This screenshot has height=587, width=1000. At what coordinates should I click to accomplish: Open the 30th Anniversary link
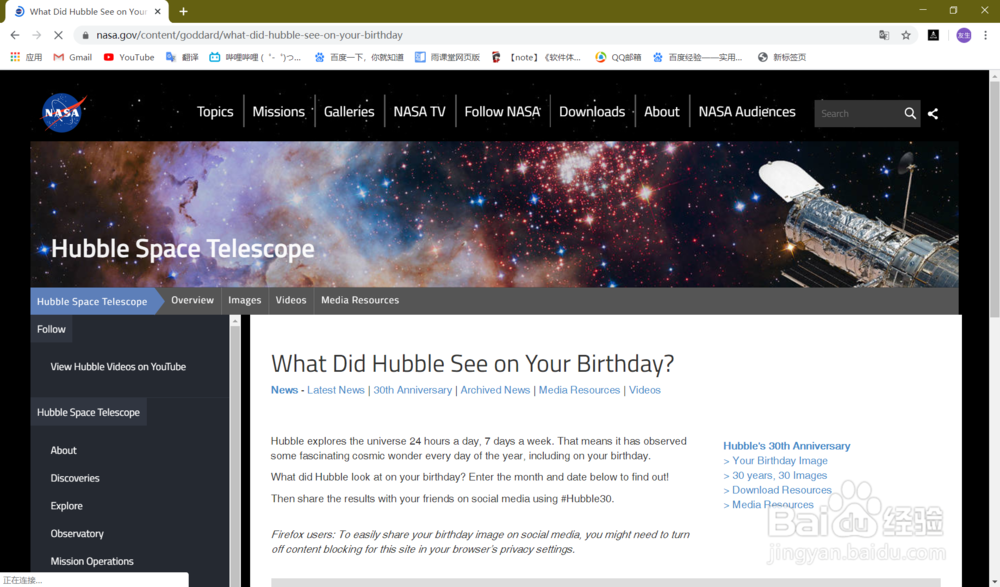point(412,390)
